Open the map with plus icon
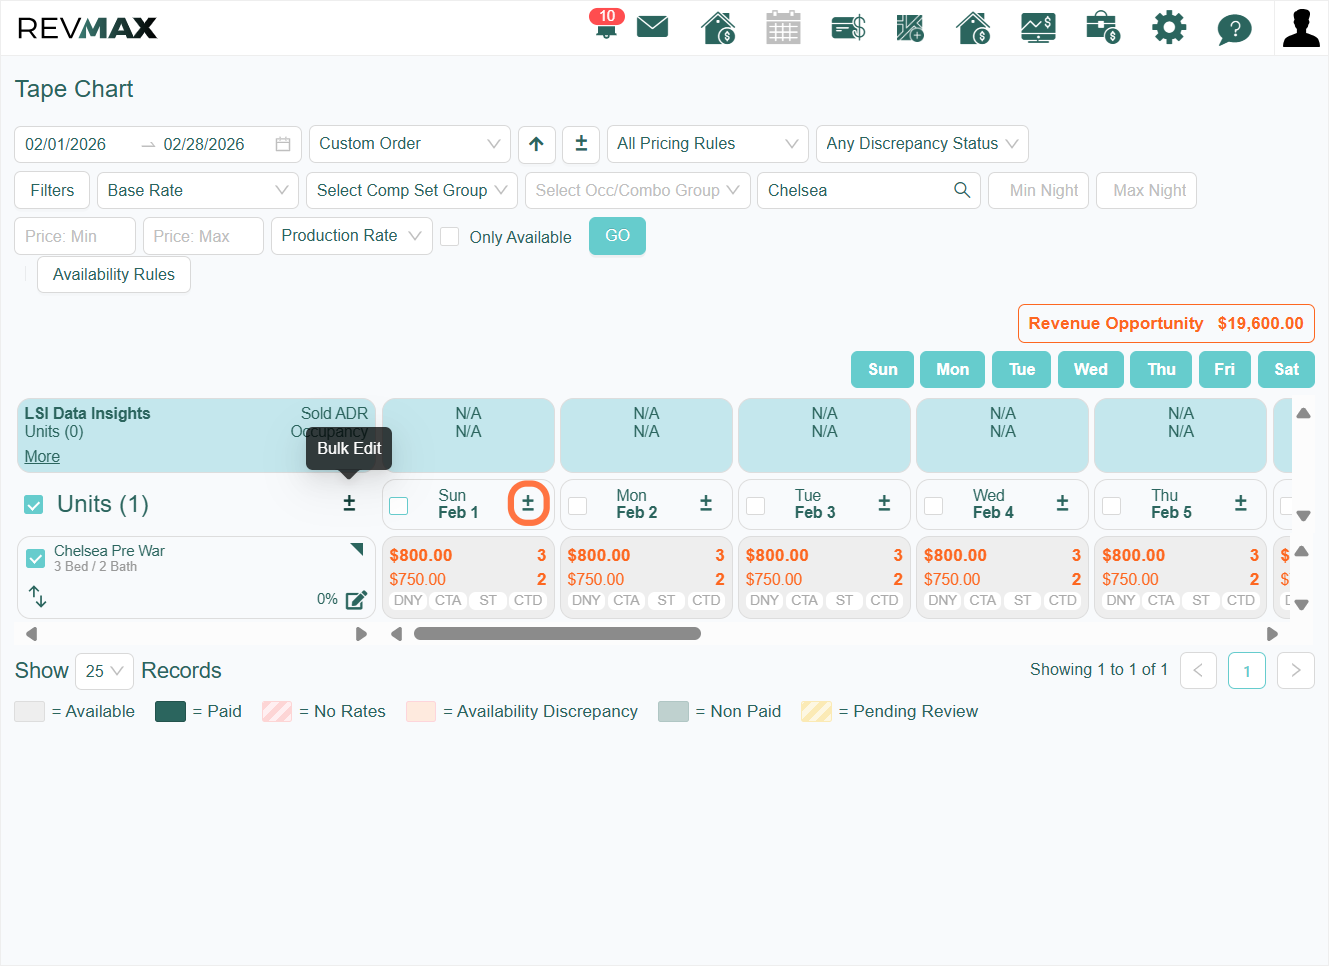The width and height of the screenshot is (1329, 966). (910, 28)
